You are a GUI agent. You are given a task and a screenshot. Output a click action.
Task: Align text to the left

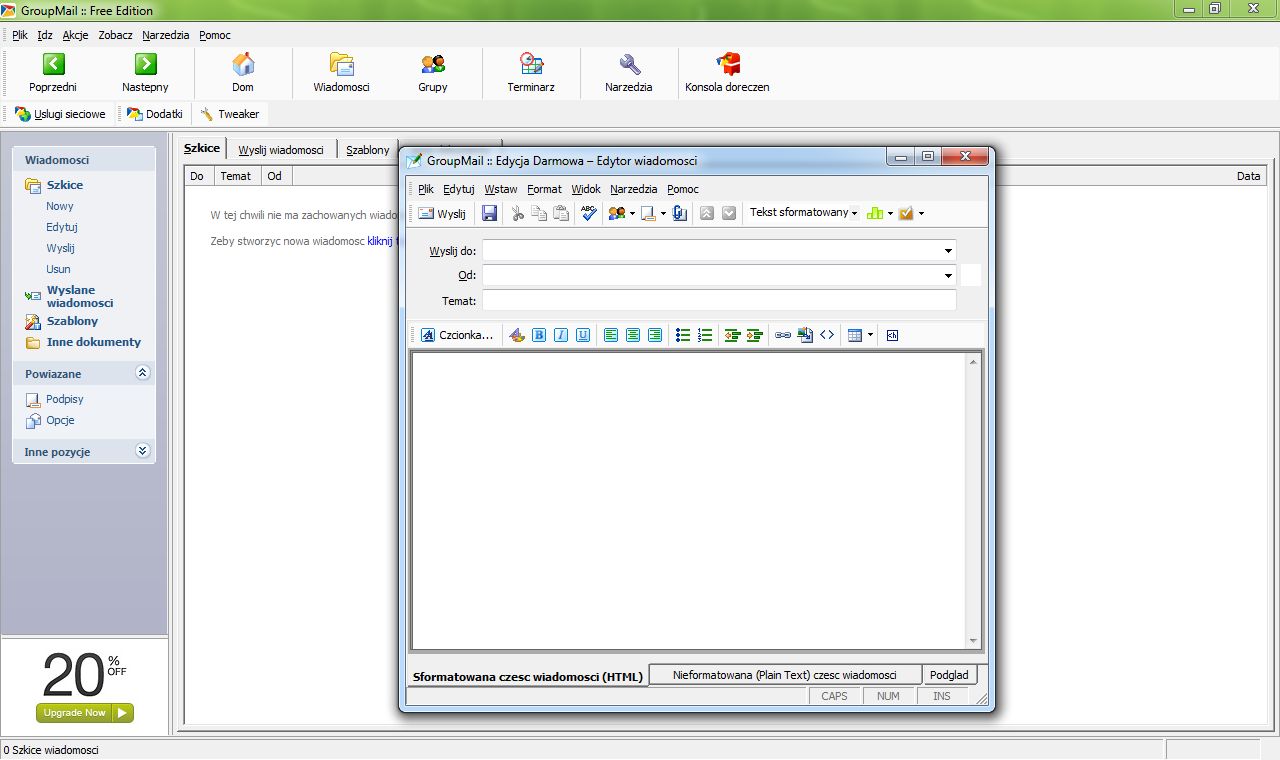coord(611,335)
